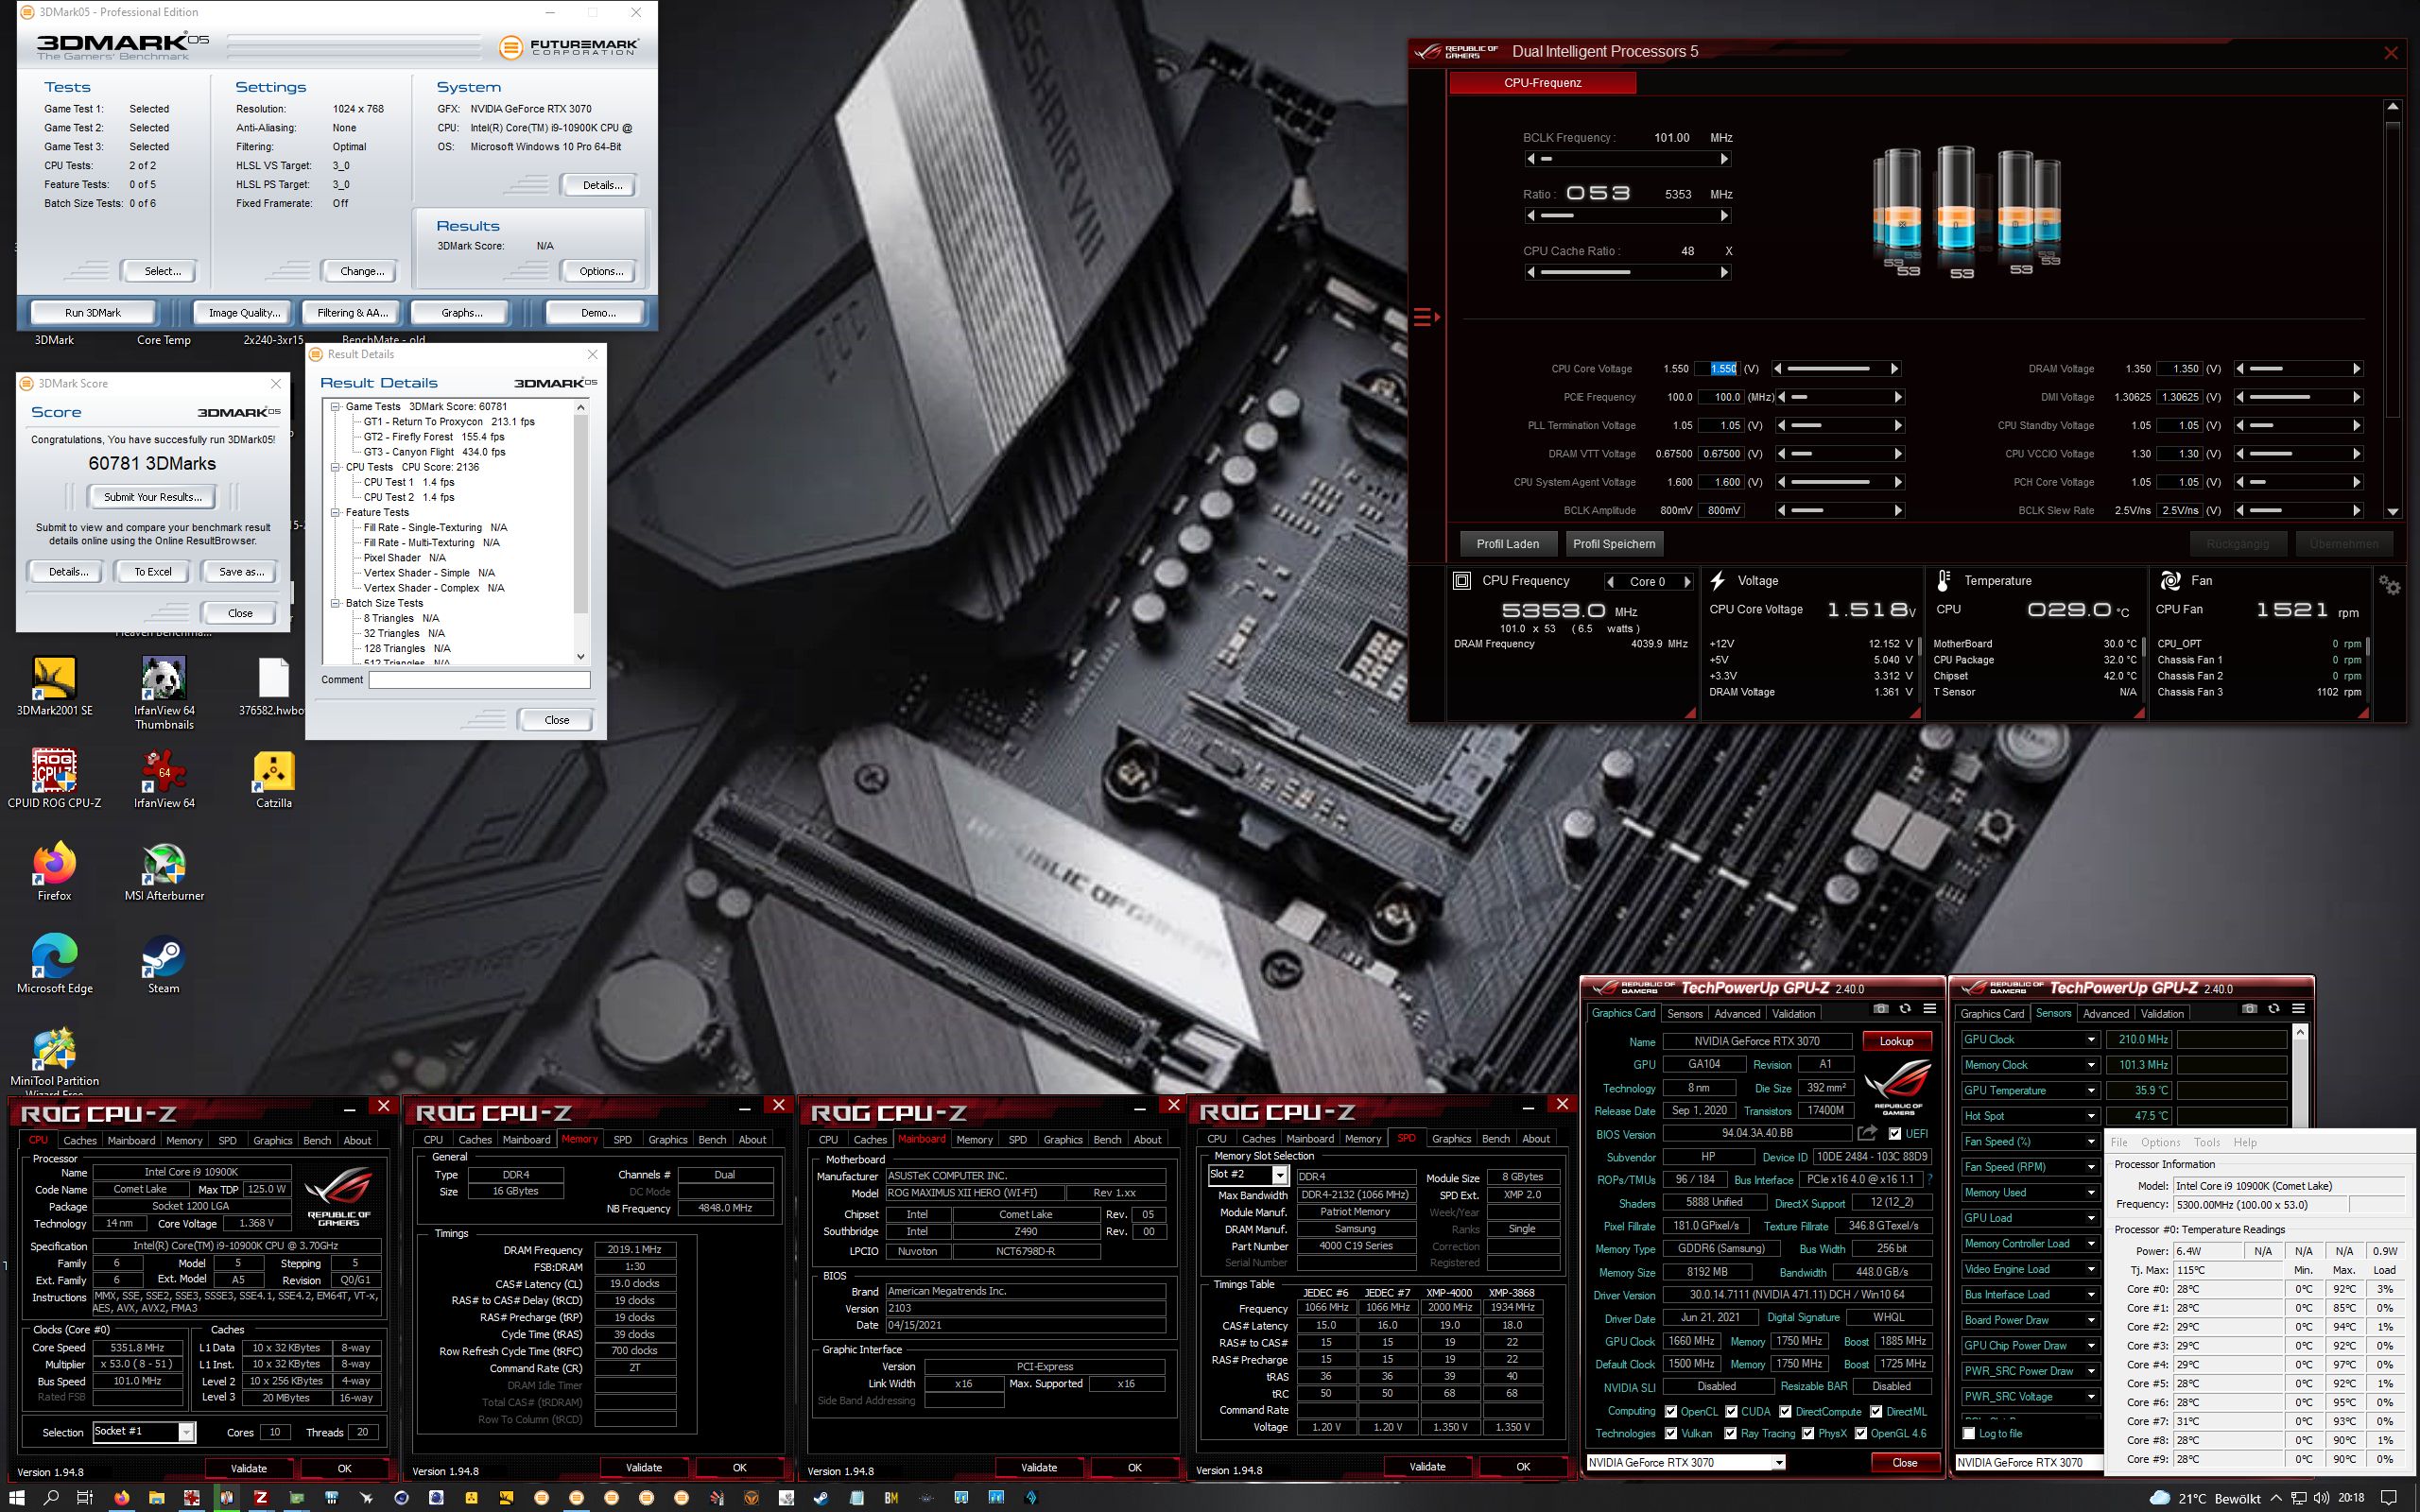Launch CPUID ROG CPU-Z desktop icon
The width and height of the screenshot is (2420, 1512).
(x=54, y=778)
